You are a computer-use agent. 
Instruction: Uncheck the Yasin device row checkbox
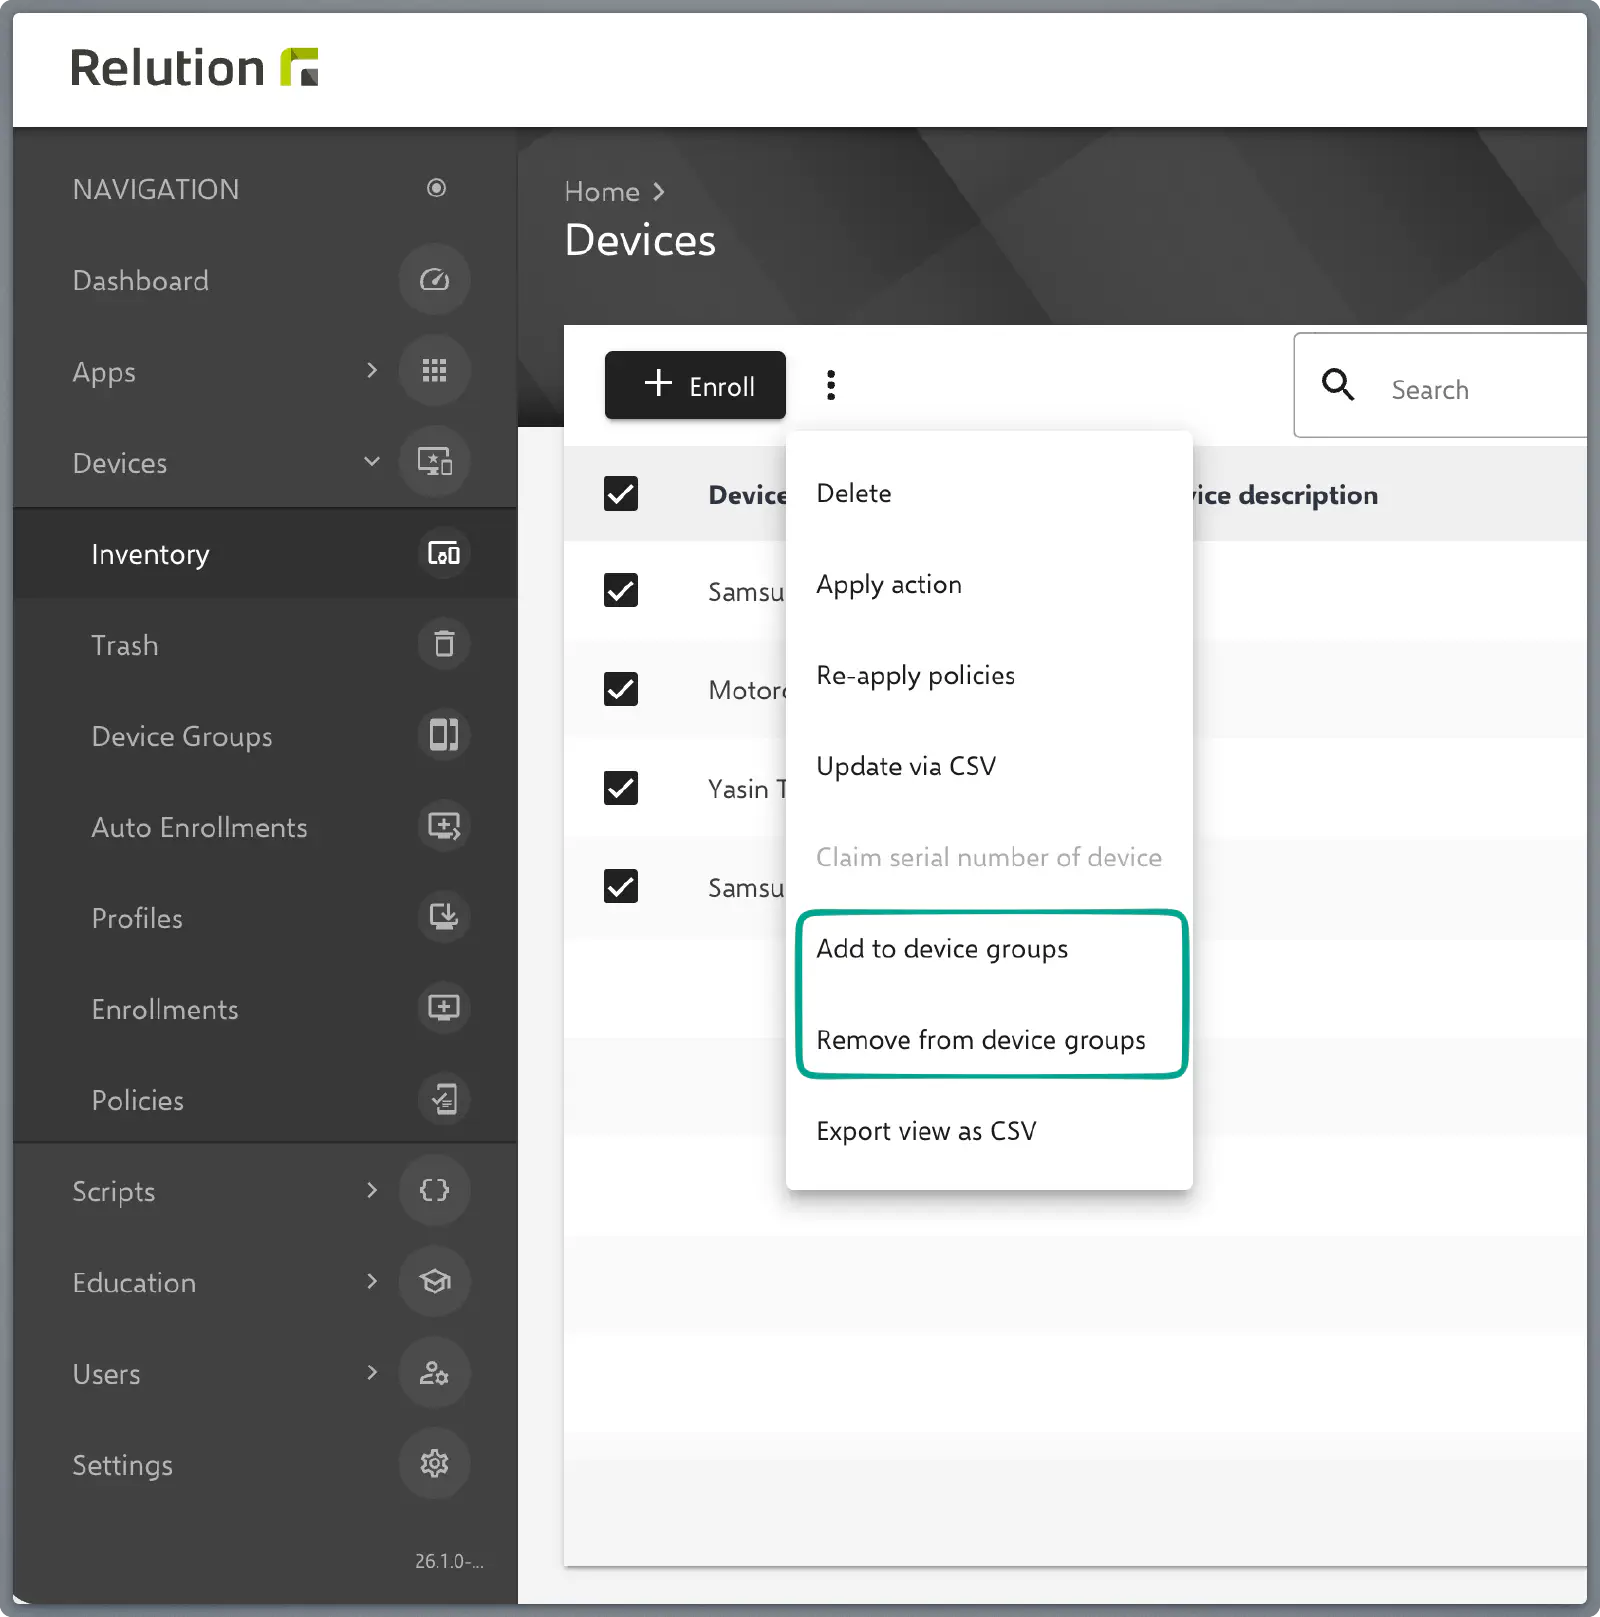point(621,788)
